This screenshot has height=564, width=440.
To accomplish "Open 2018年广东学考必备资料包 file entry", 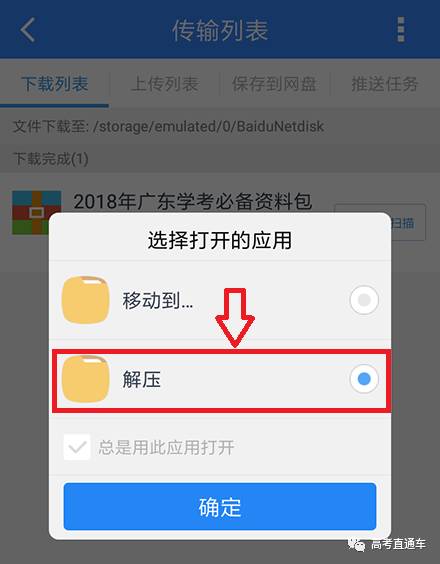I will coord(192,201).
